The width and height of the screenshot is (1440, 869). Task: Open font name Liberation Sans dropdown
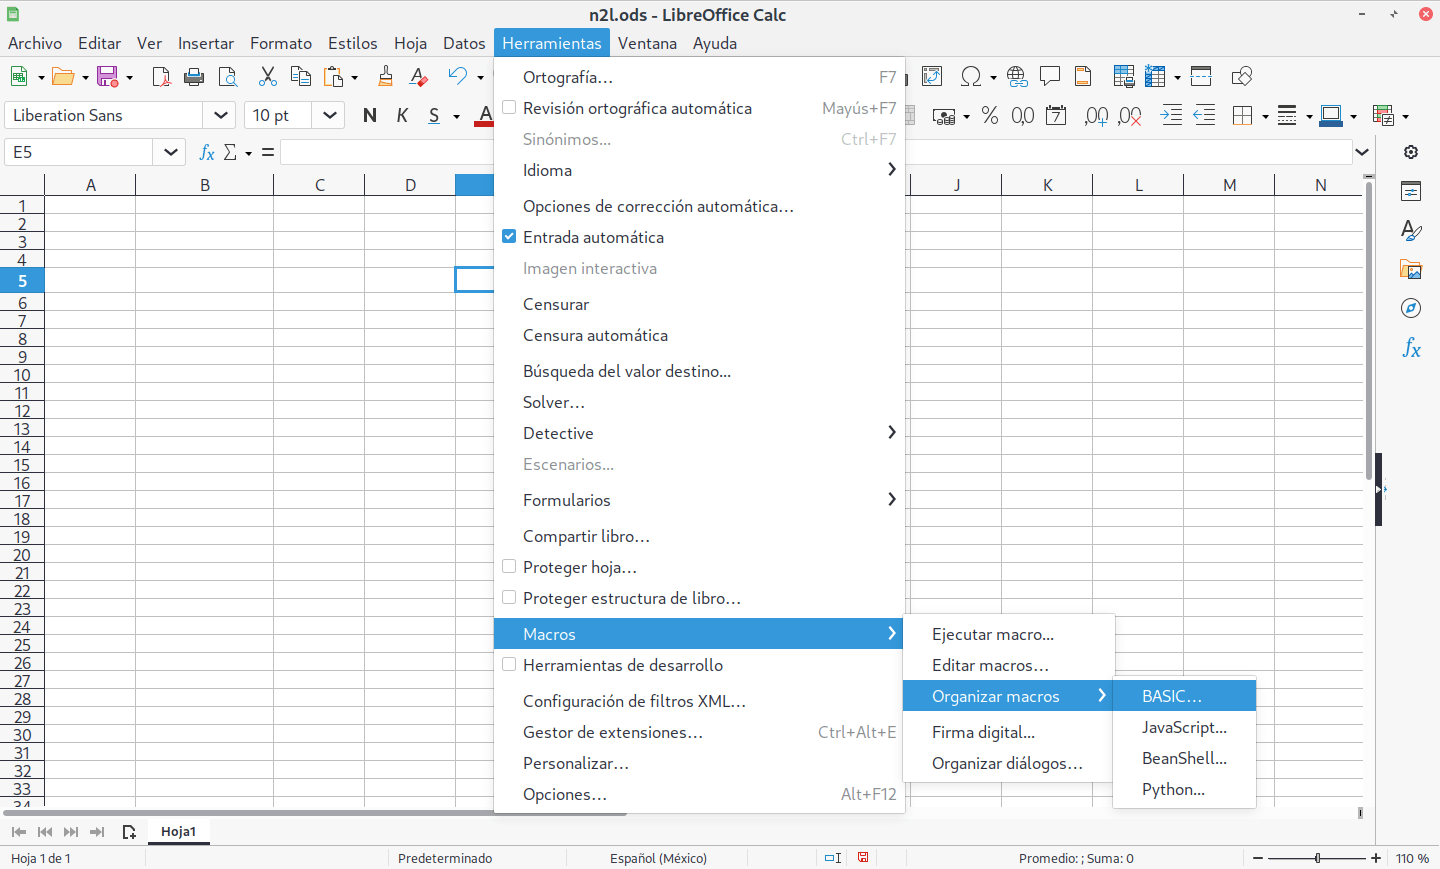point(221,115)
